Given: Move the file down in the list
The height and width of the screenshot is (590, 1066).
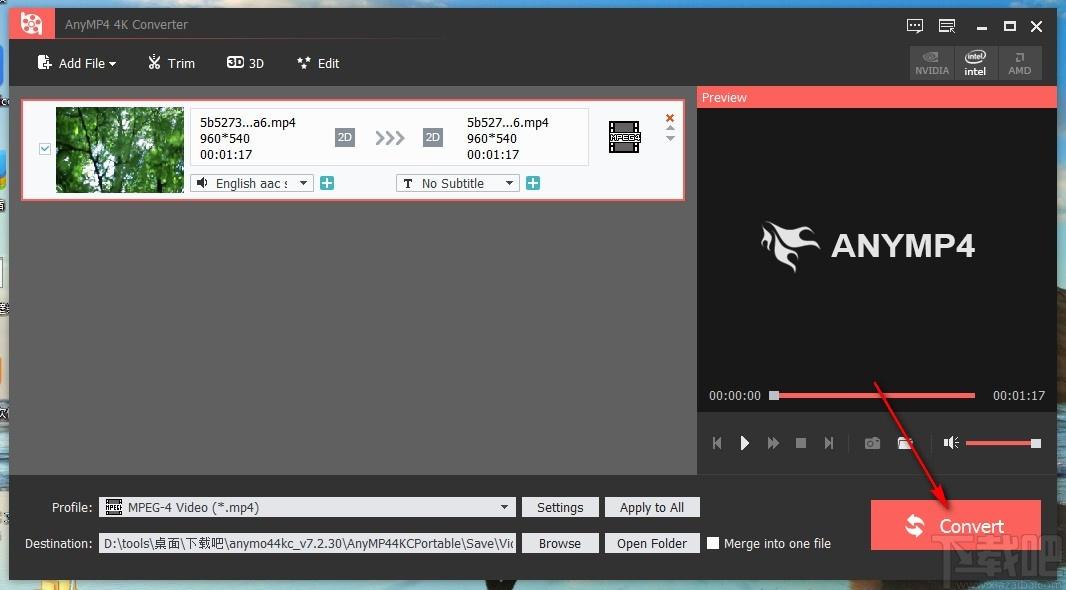Looking at the screenshot, I should (670, 139).
